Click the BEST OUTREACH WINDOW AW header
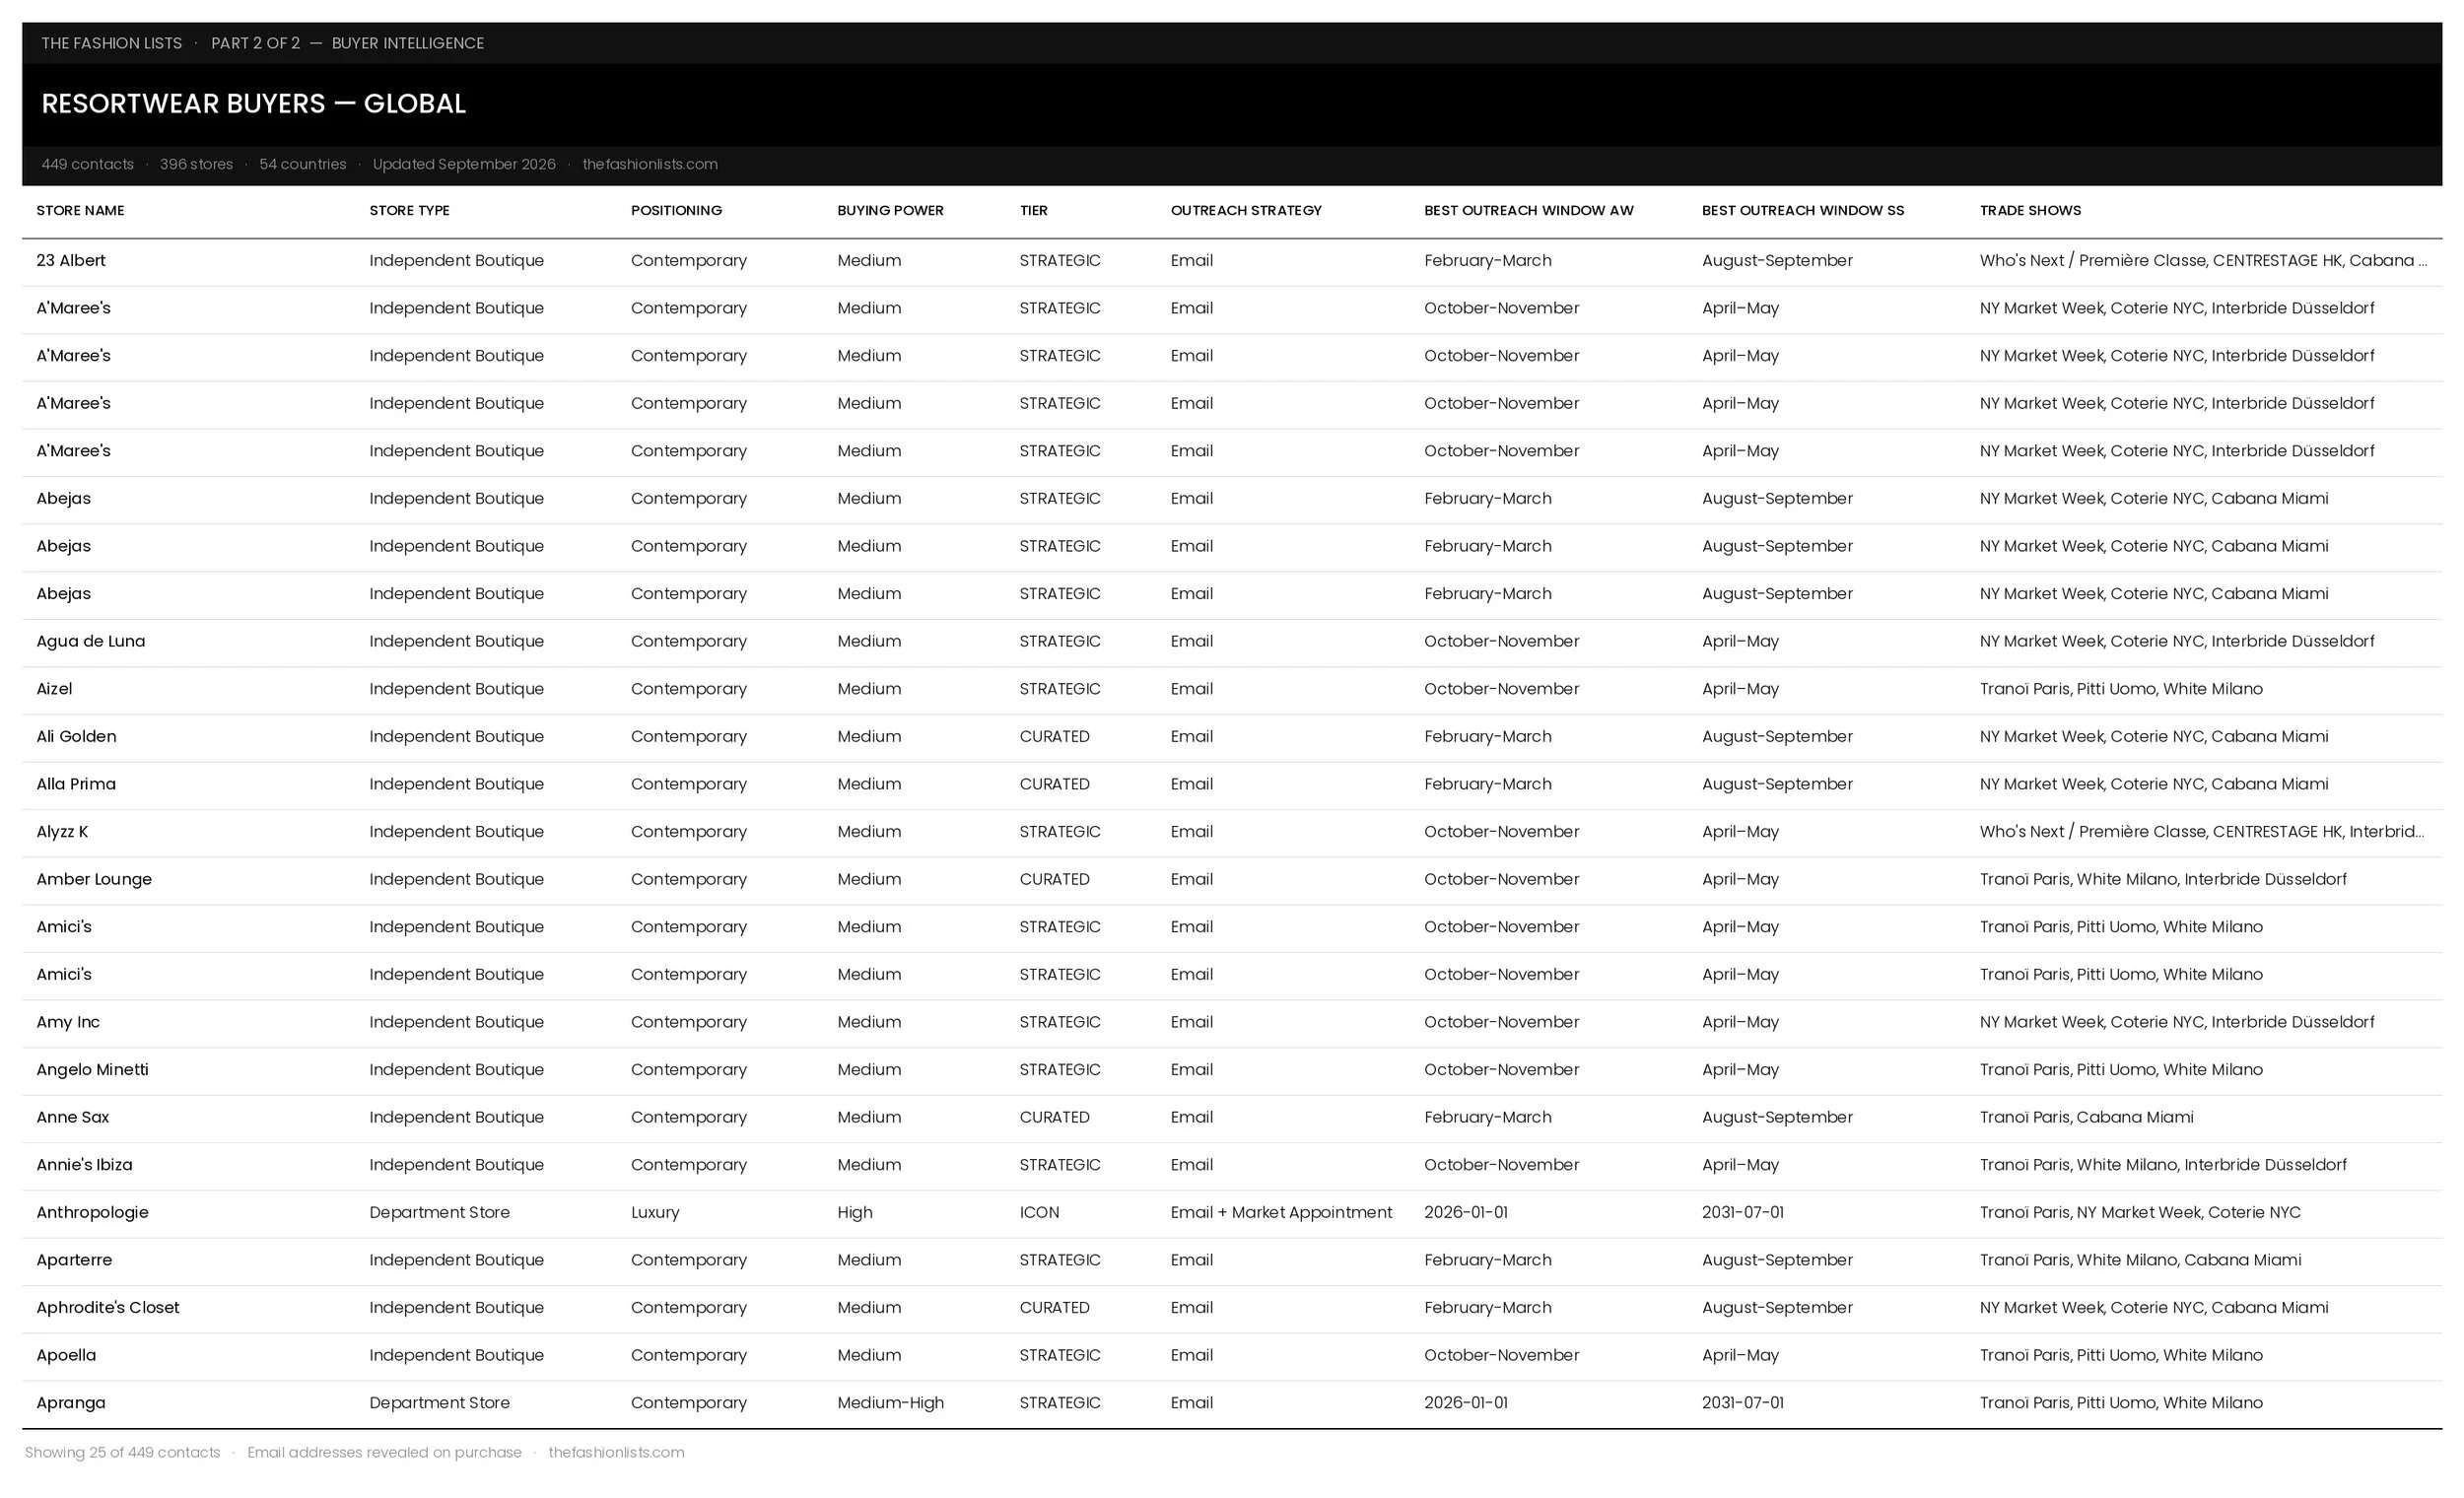Viewport: 2464px width, 1498px height. (1528, 210)
